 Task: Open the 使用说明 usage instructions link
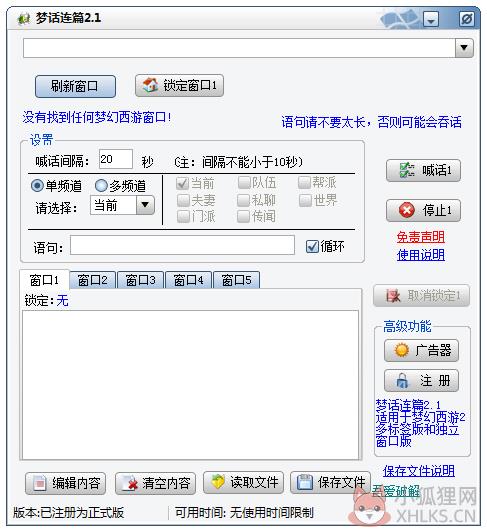[x=420, y=254]
